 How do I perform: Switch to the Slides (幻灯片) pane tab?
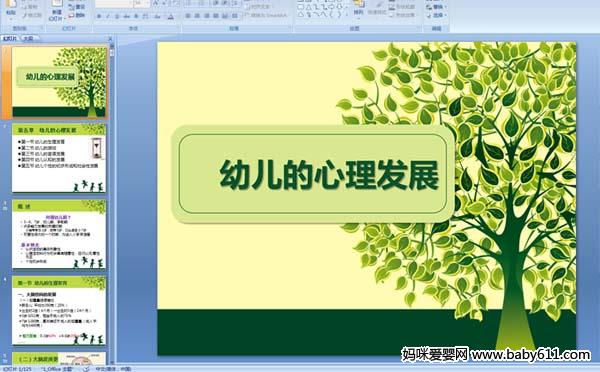point(10,38)
